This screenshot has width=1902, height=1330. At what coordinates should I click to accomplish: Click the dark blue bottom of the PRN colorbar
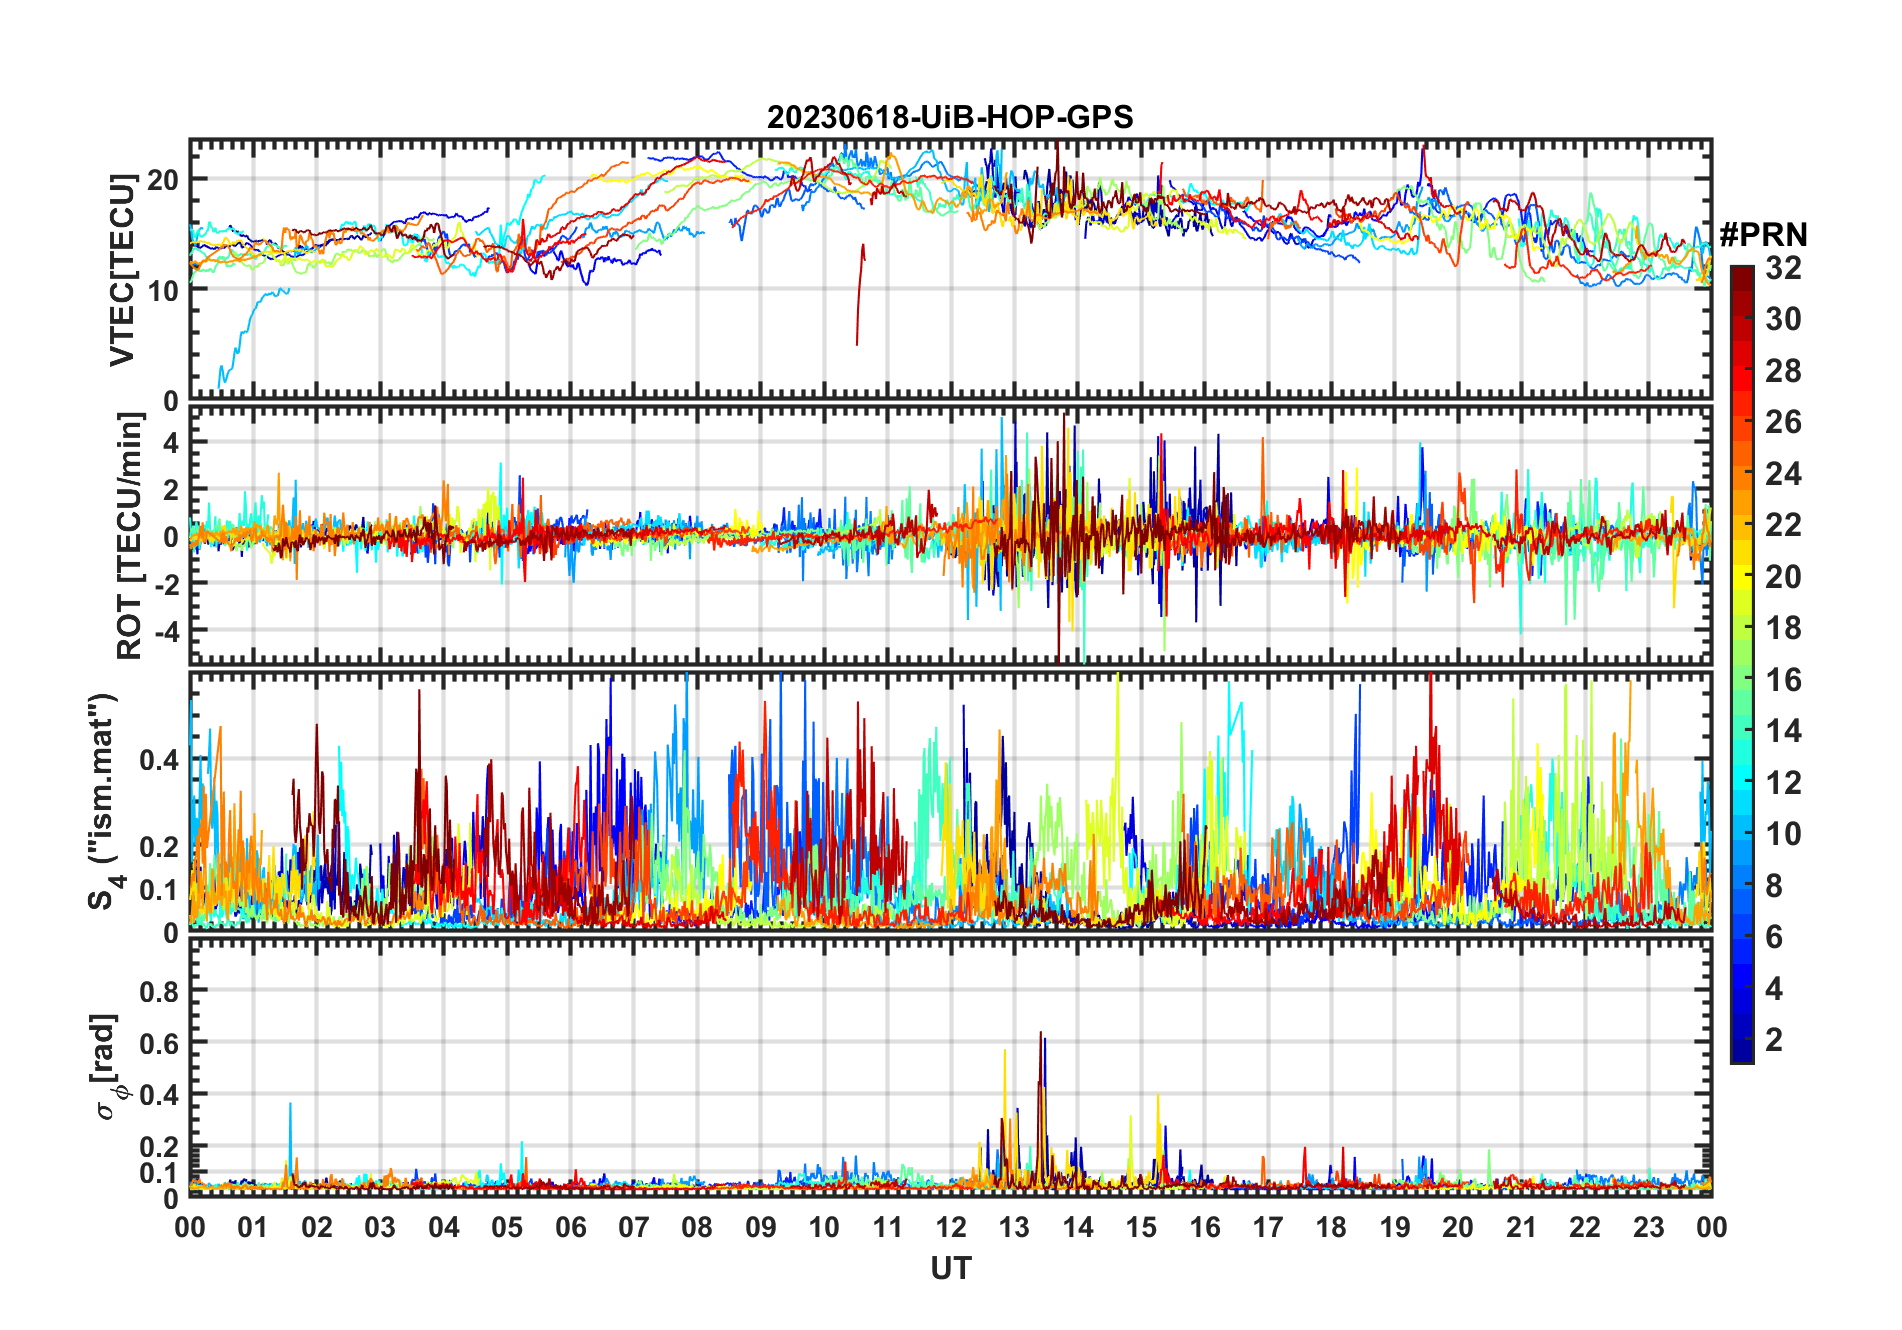1742,1055
